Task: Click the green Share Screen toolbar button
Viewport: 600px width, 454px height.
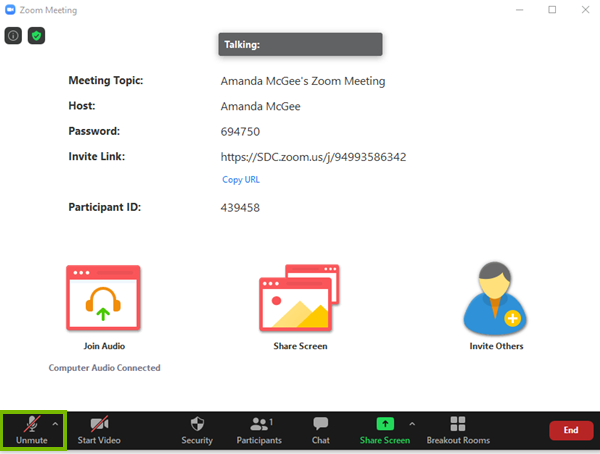Action: coord(385,430)
